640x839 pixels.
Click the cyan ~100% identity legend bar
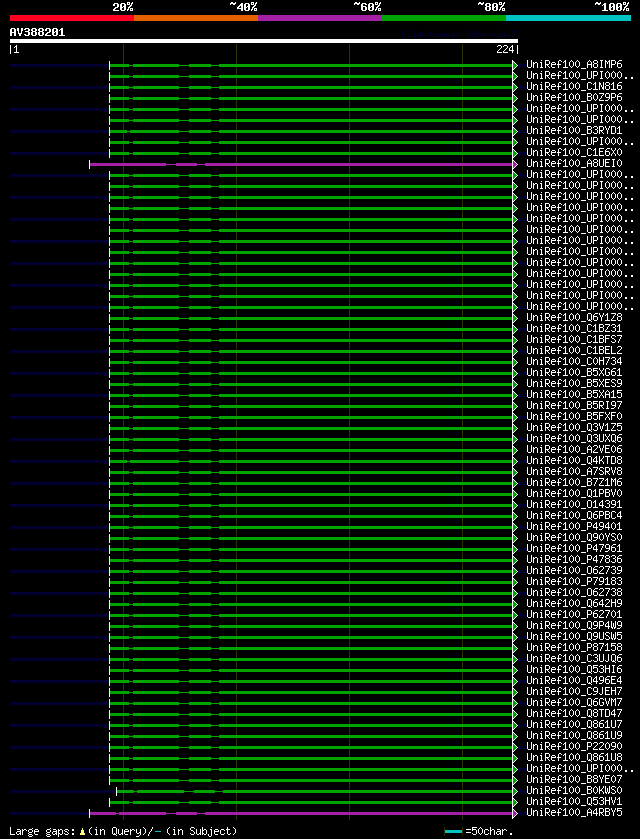point(568,18)
